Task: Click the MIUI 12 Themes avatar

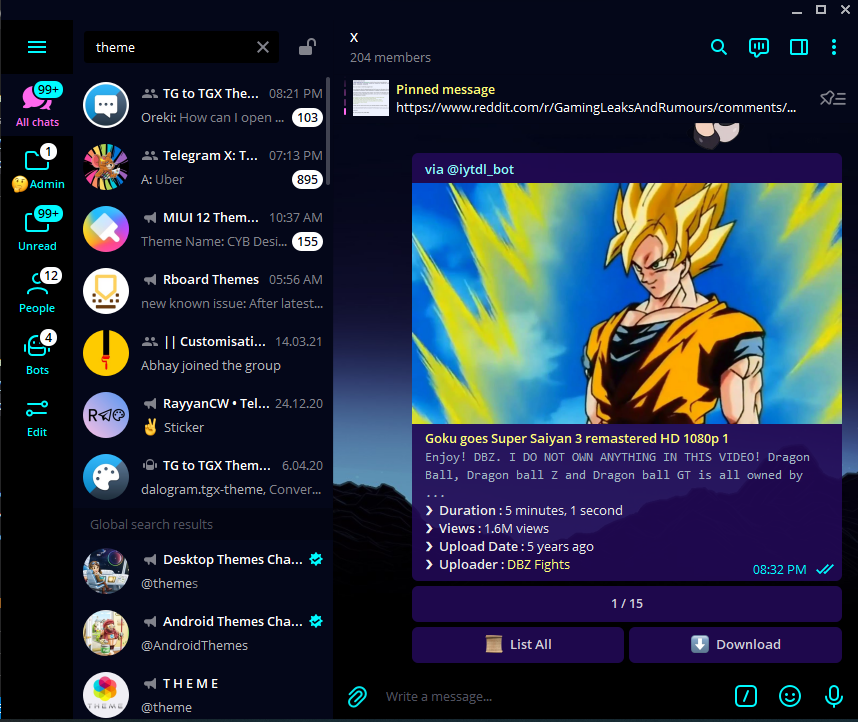Action: (106, 229)
